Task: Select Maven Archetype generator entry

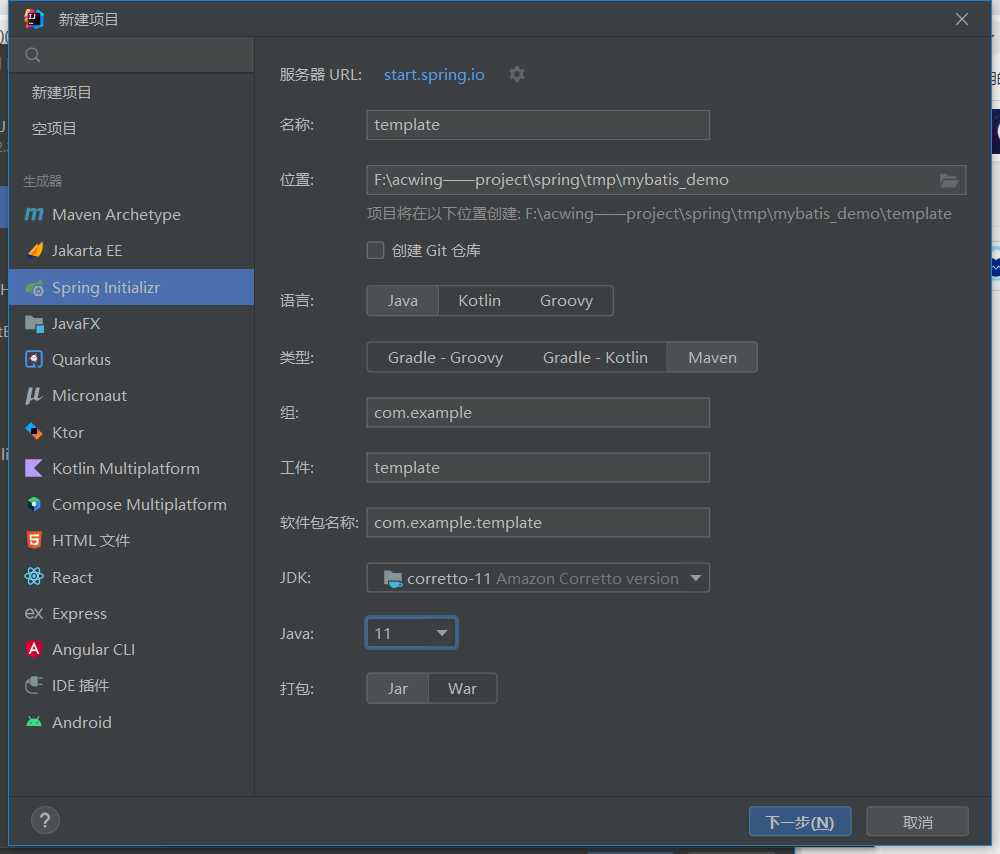Action: (x=131, y=214)
